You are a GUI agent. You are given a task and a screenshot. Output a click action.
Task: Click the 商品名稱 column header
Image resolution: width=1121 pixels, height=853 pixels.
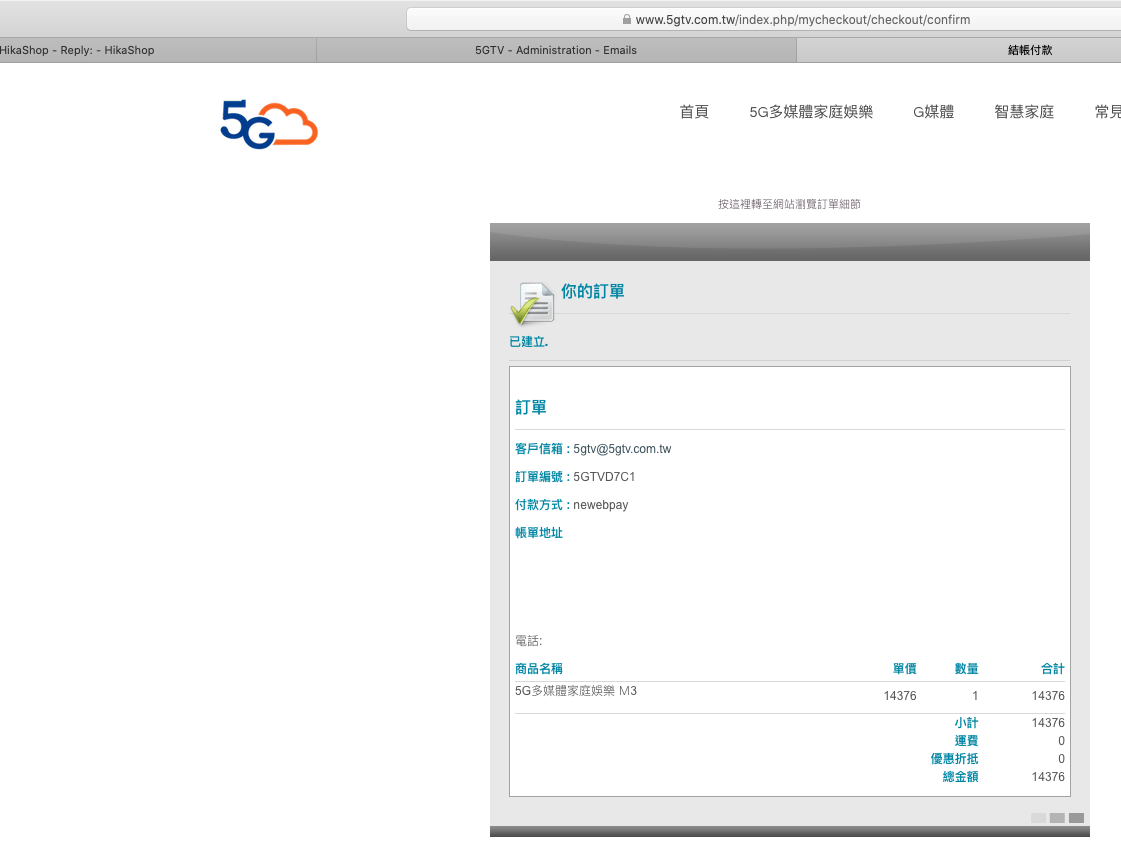click(x=538, y=669)
